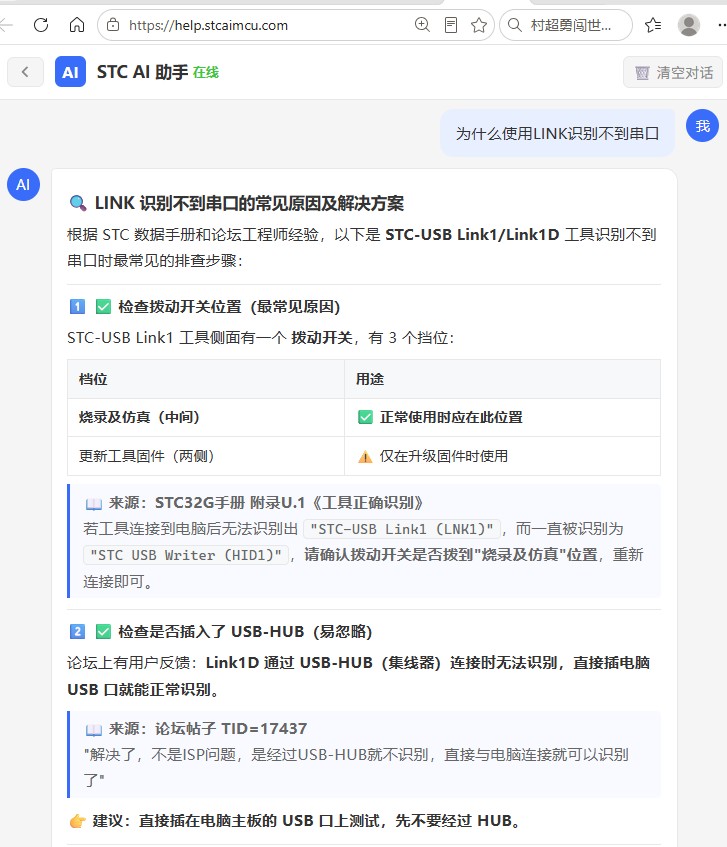727x847 pixels.
Task: Click the number 1 step emoji
Action: click(x=77, y=307)
